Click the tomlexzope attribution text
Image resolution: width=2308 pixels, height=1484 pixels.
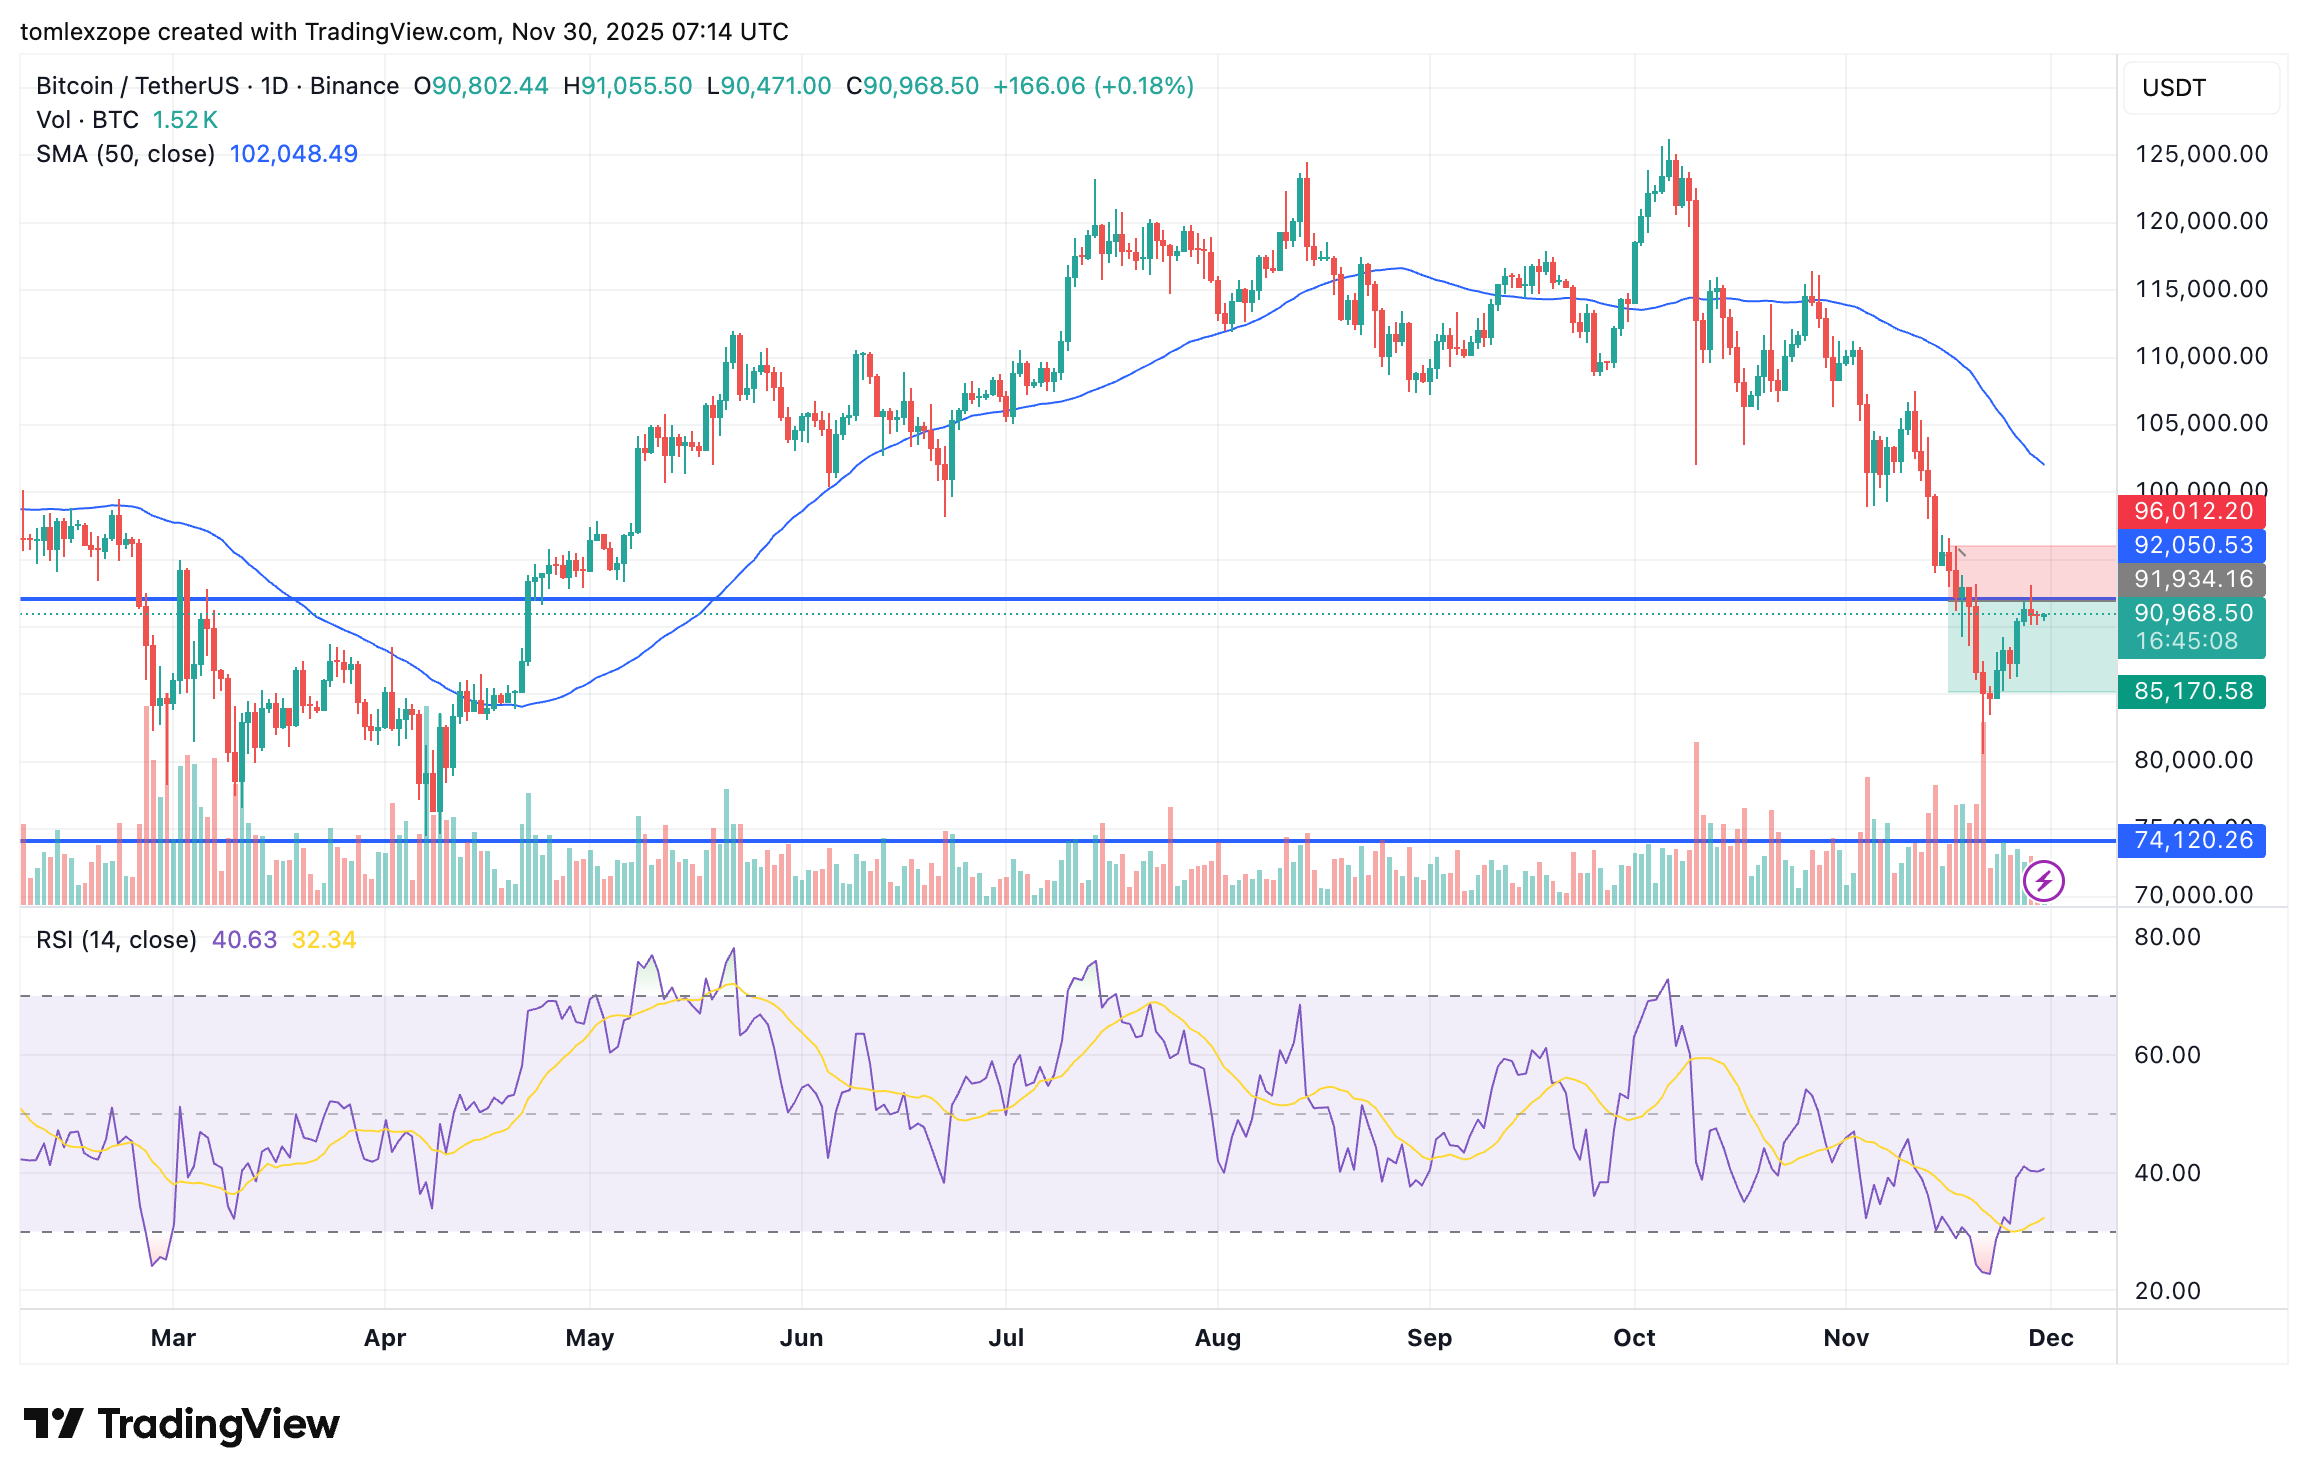85,31
